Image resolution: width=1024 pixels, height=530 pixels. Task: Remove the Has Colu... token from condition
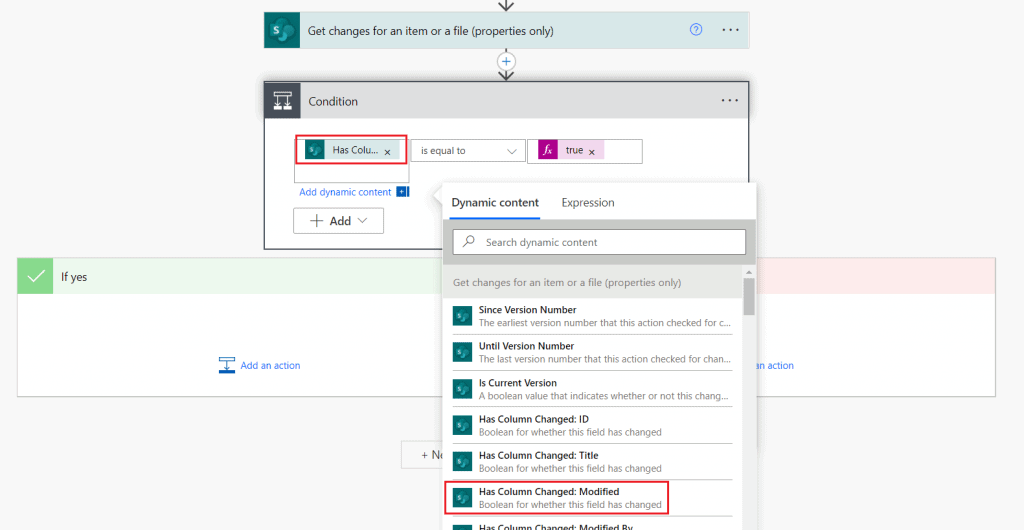[387, 151]
